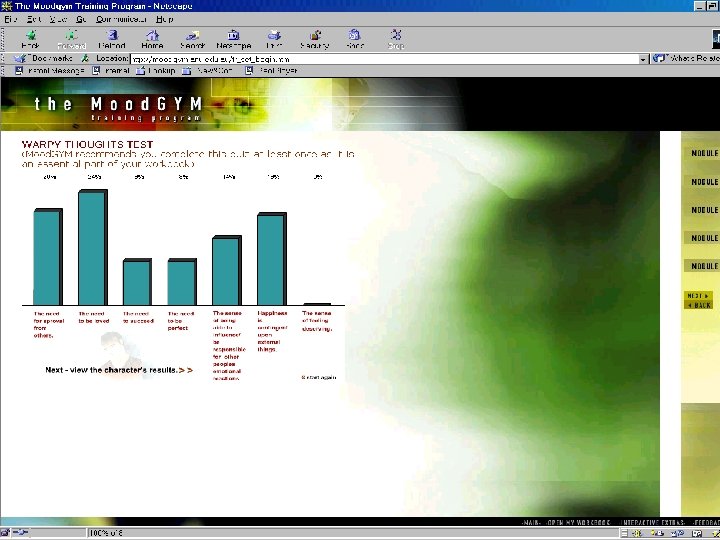Click the WARPY THOUGHTS TEST heading
Viewport: 720px width, 540px height.
(x=87, y=144)
